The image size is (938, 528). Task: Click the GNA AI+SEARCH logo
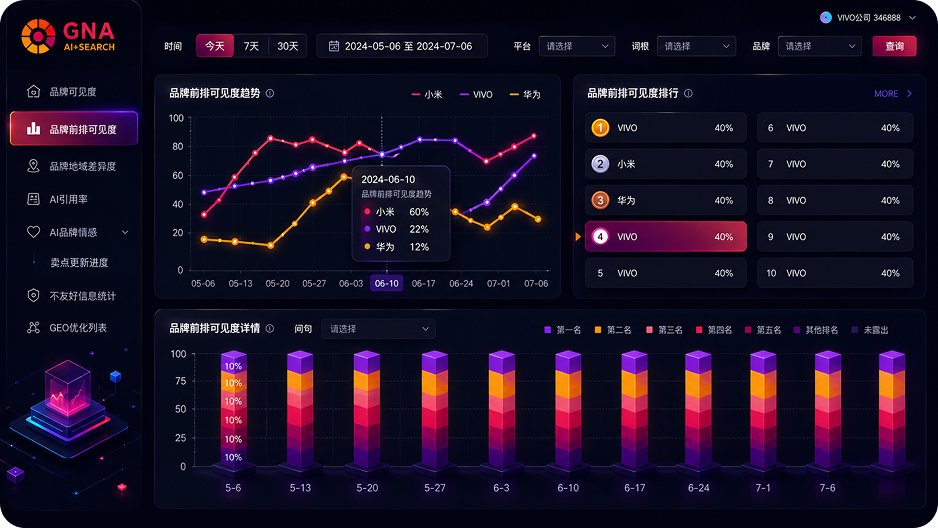[x=68, y=36]
